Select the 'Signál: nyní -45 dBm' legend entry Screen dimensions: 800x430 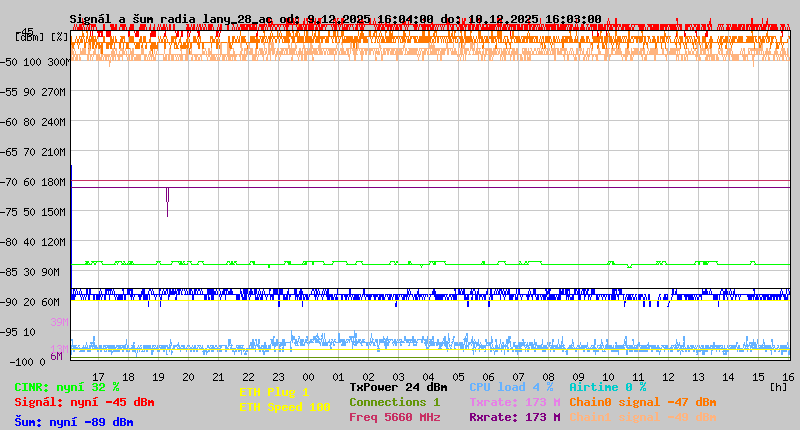(x=84, y=402)
